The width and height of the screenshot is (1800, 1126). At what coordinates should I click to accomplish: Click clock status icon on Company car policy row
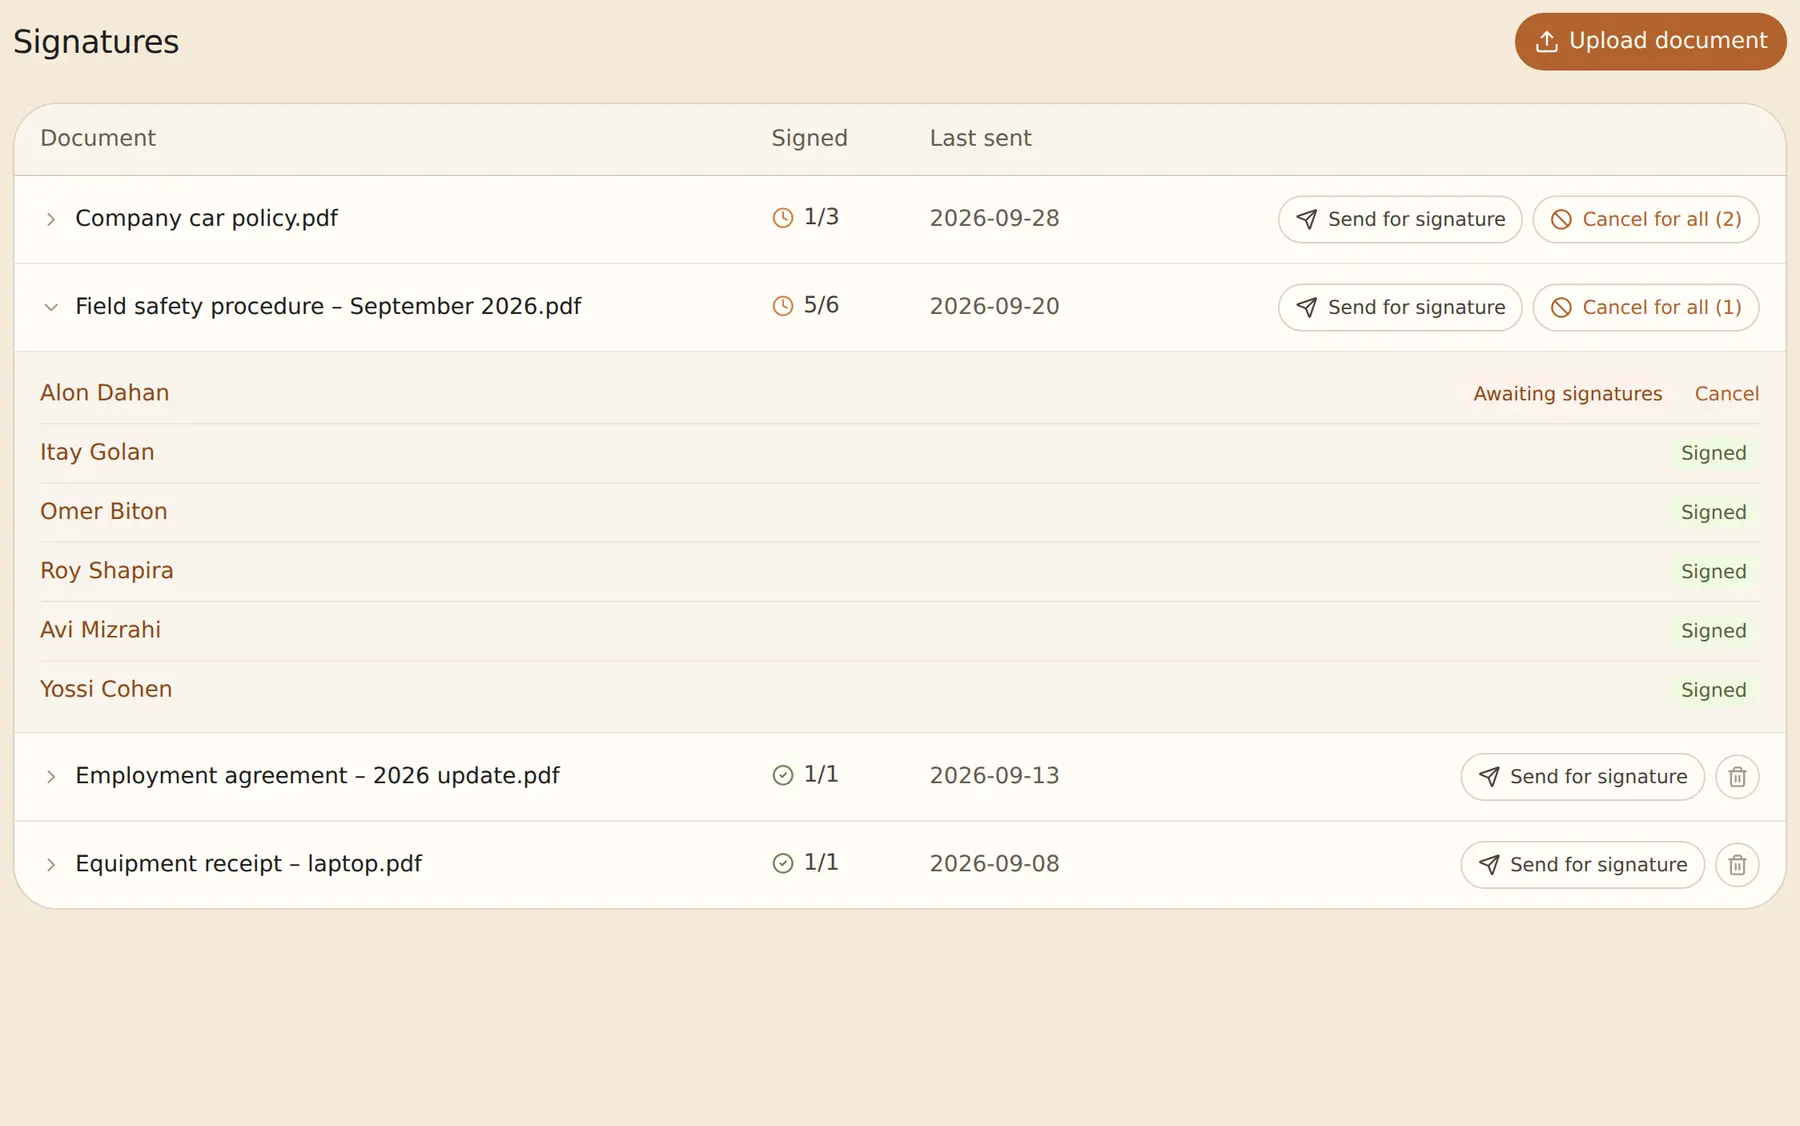coord(783,218)
